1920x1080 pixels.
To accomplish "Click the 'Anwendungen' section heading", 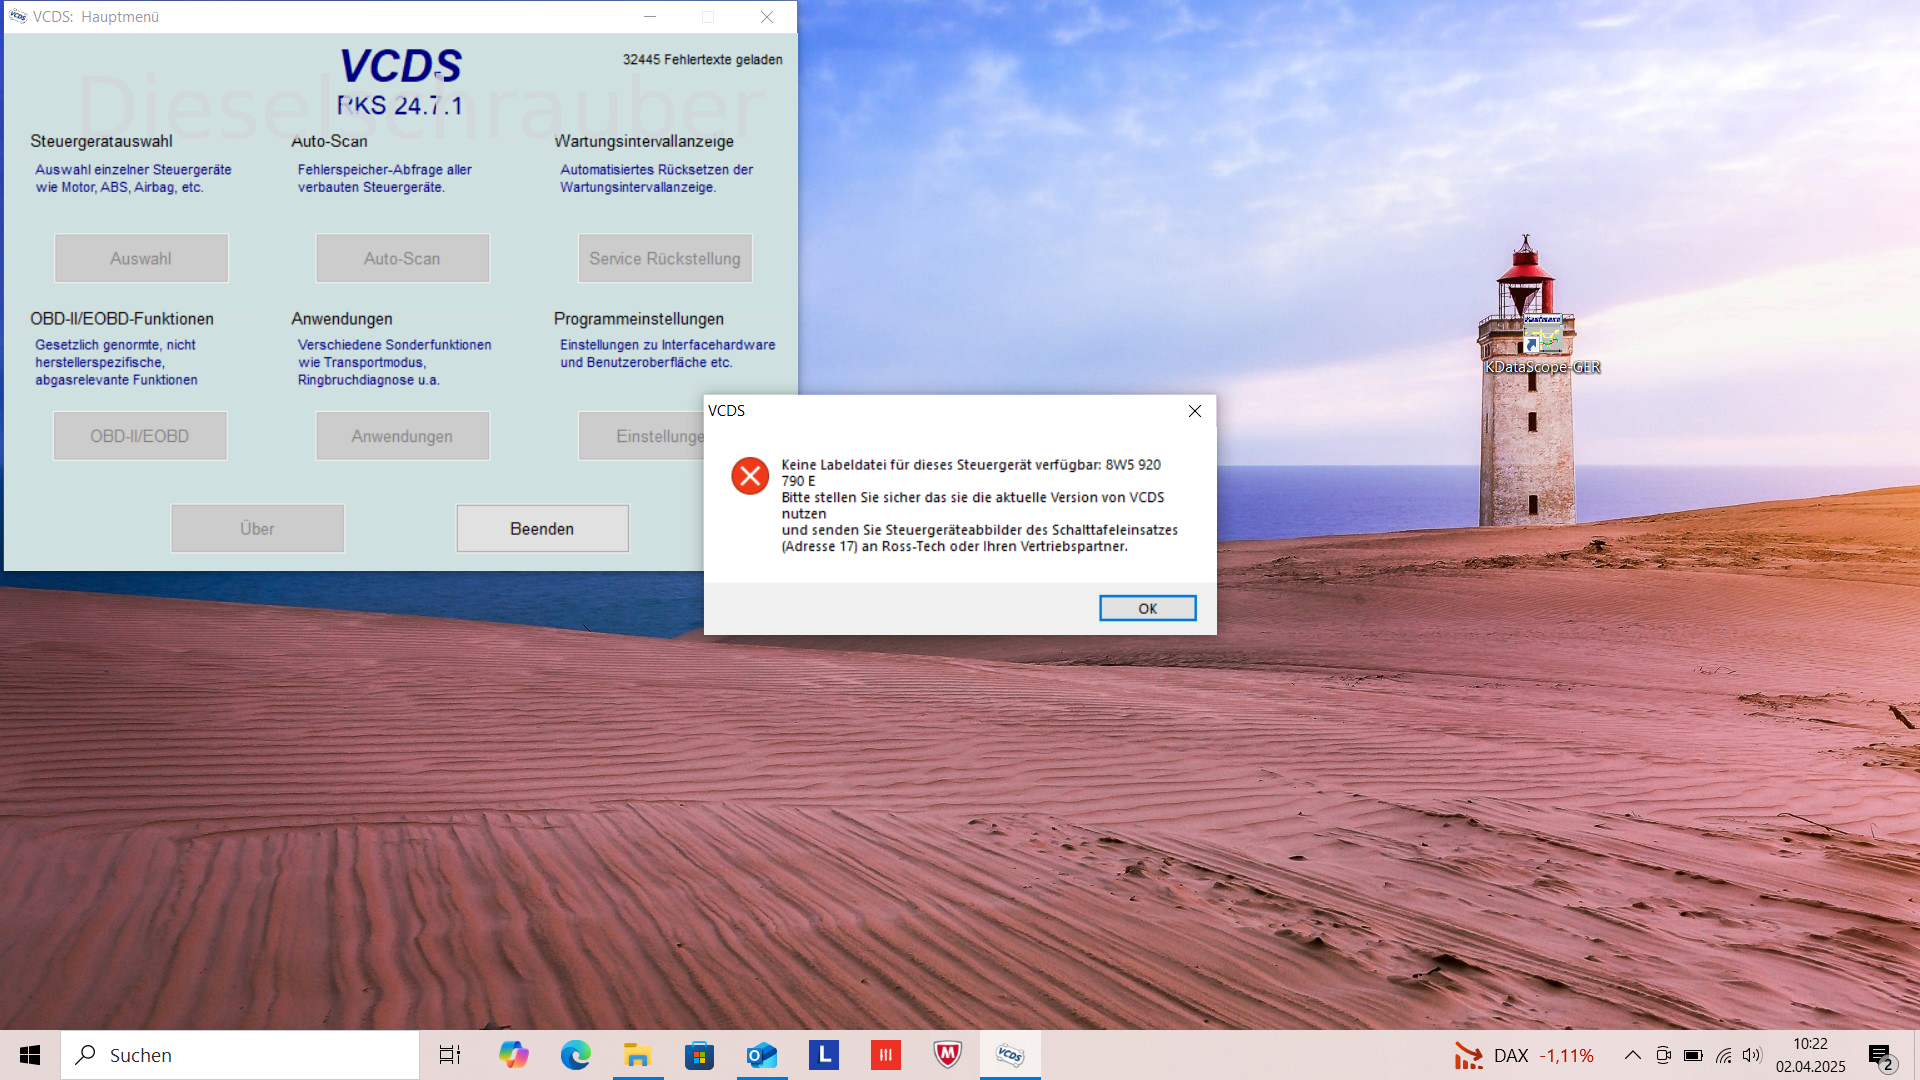I will pyautogui.click(x=342, y=318).
